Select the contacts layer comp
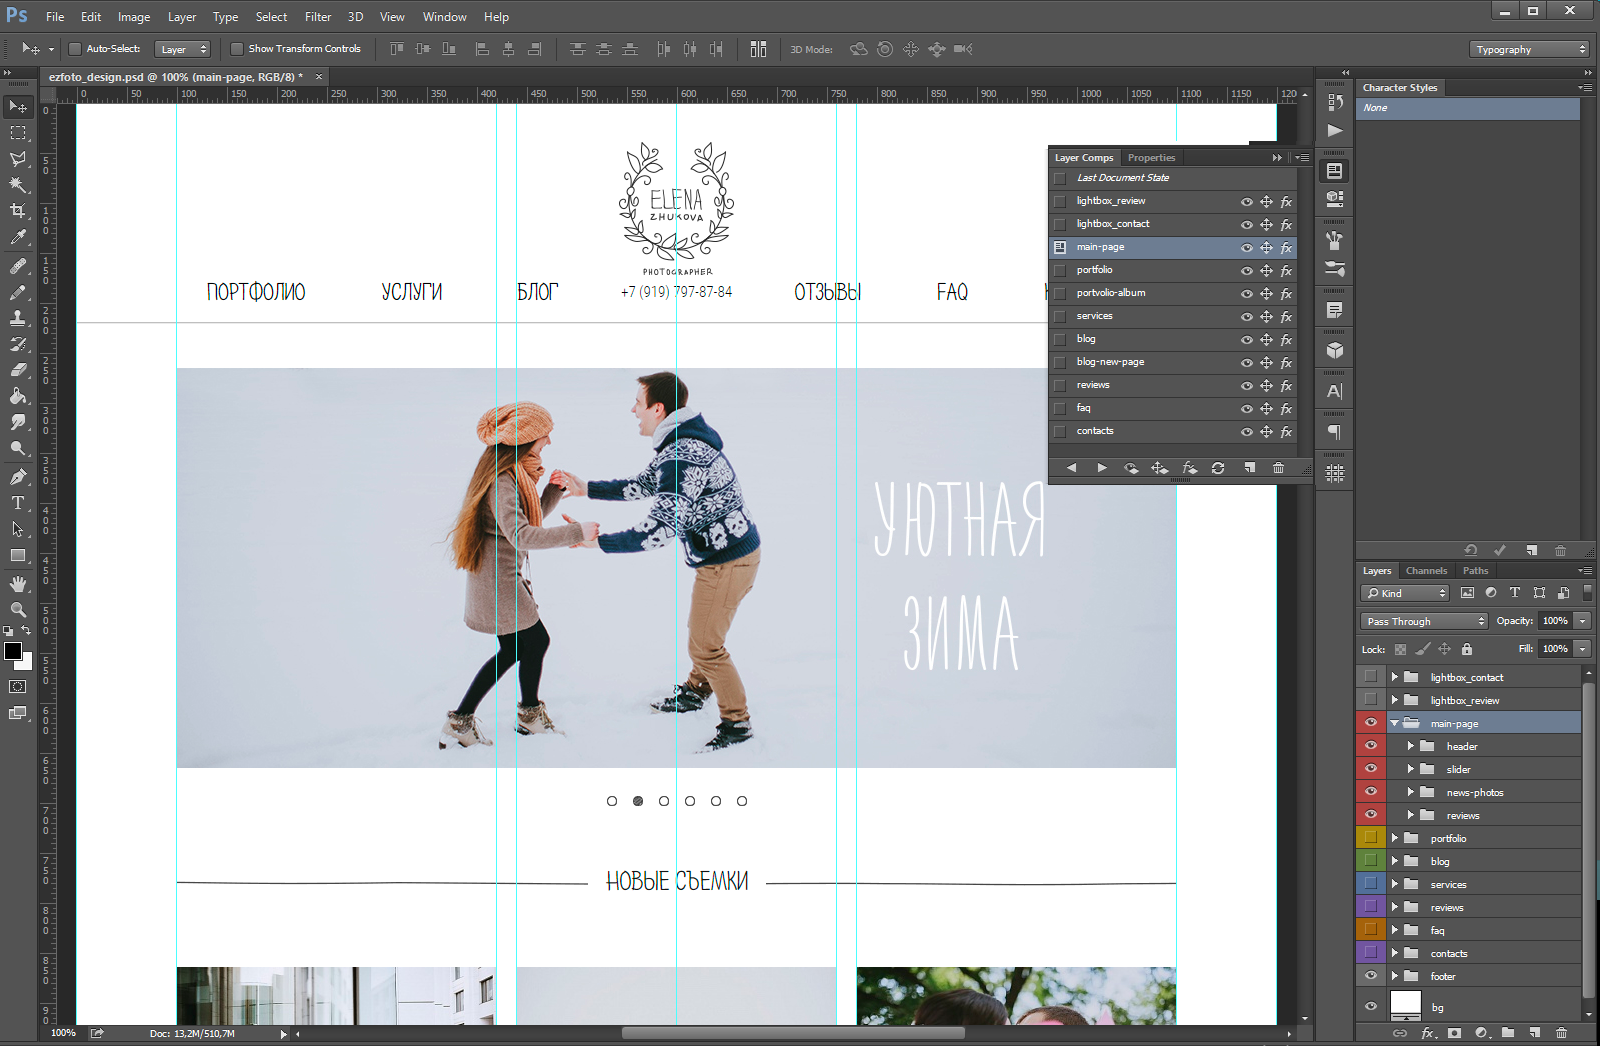The height and width of the screenshot is (1046, 1600). (x=1172, y=431)
